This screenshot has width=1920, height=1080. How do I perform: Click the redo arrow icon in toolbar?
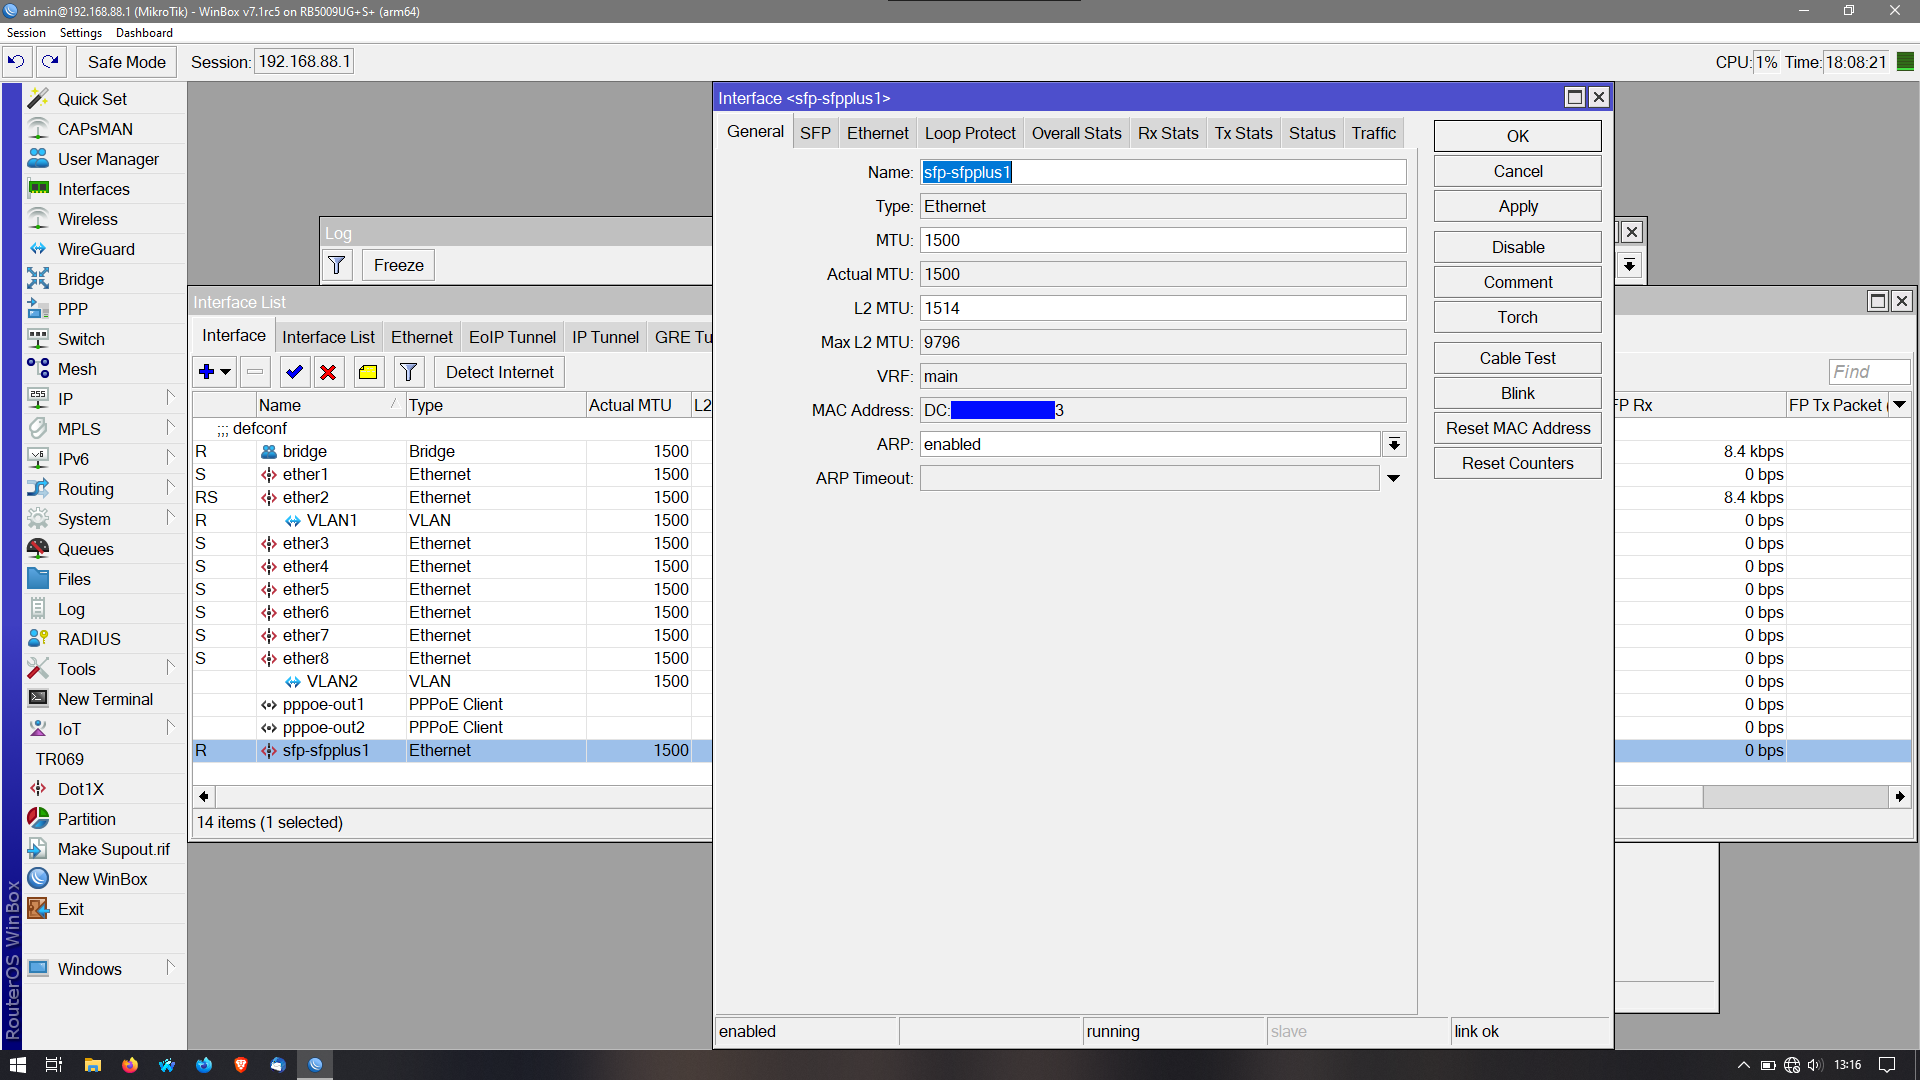click(x=51, y=62)
